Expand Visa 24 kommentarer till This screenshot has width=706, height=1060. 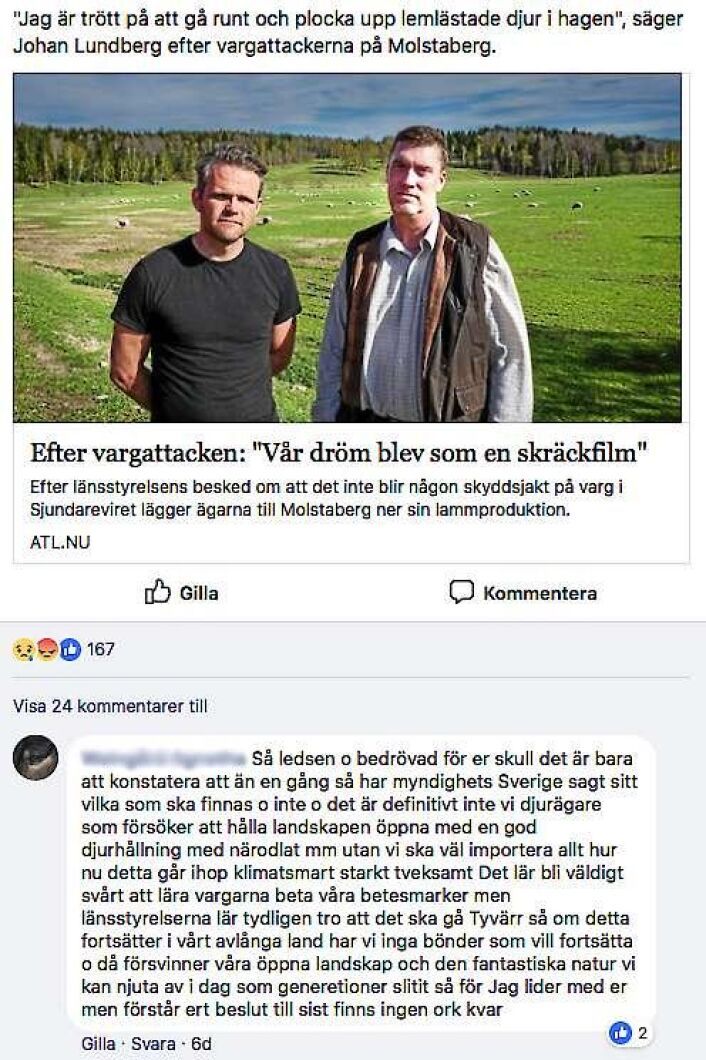[110, 706]
